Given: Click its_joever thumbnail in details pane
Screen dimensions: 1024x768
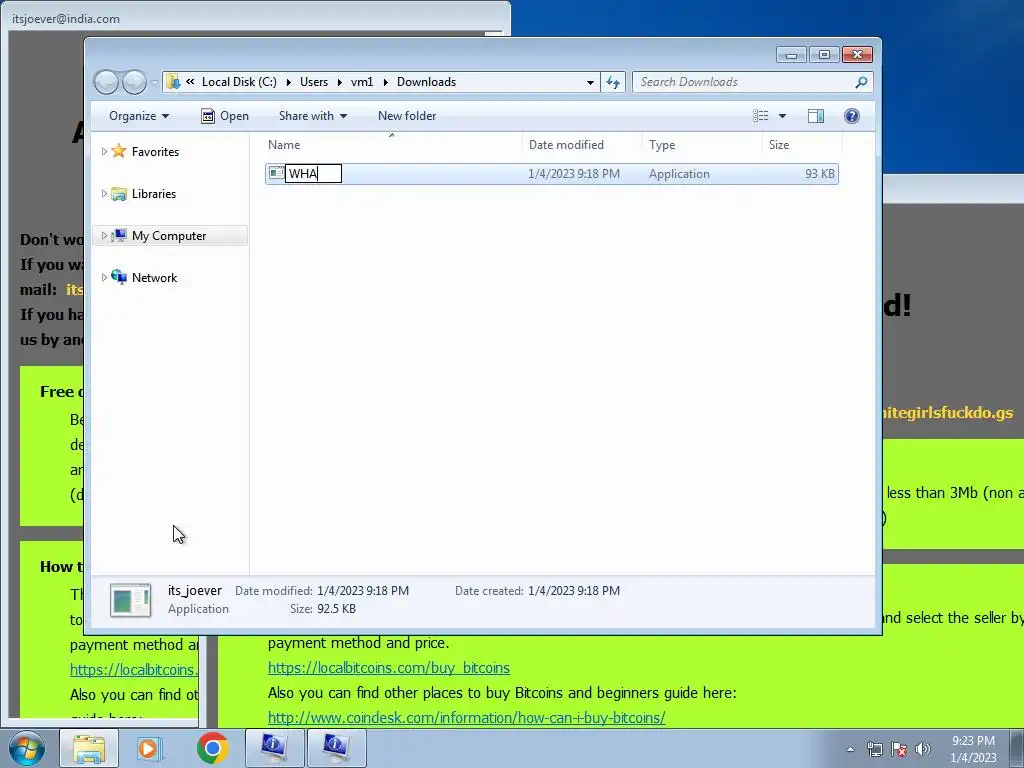Looking at the screenshot, I should pyautogui.click(x=131, y=600).
